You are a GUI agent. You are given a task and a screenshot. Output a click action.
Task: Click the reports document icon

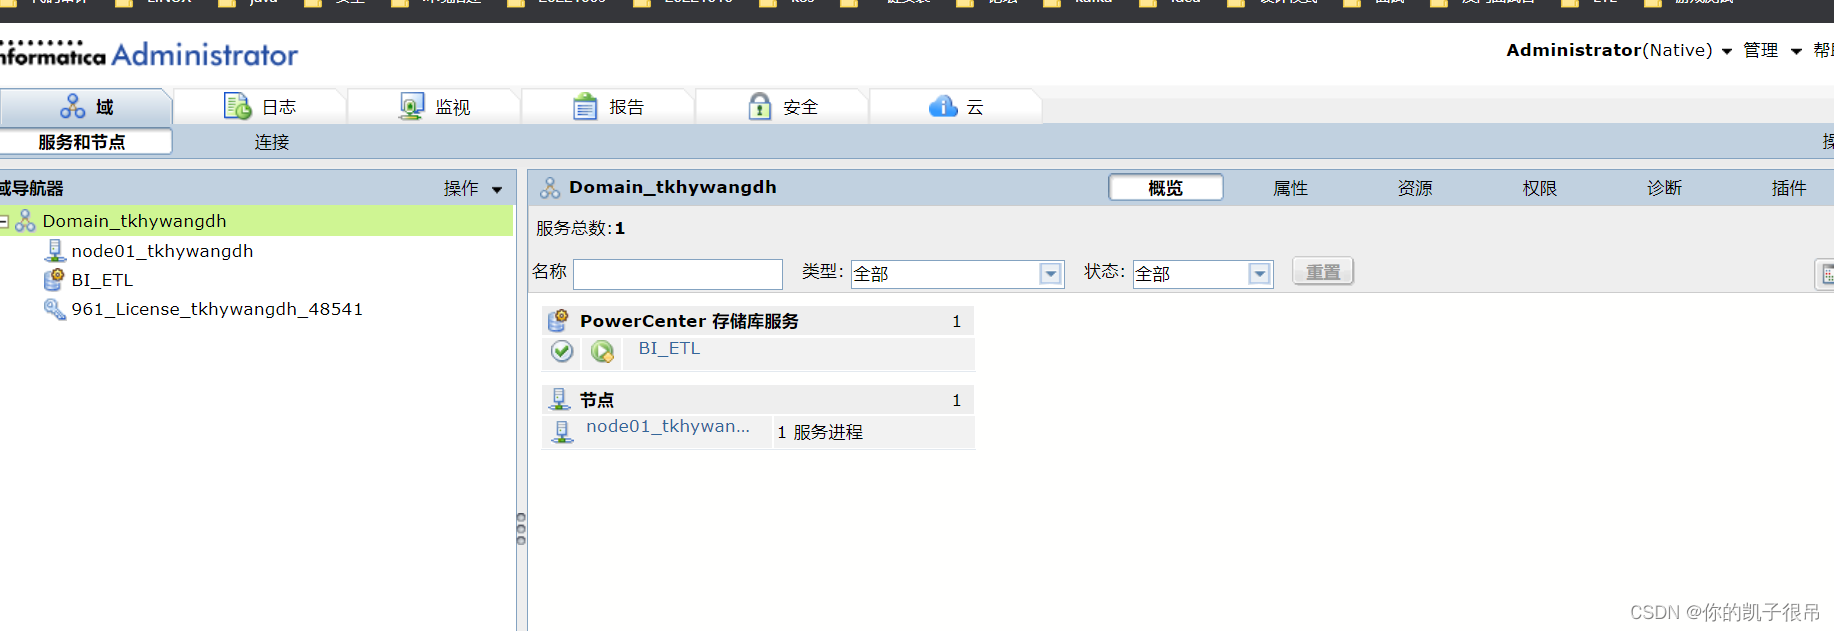coord(585,106)
